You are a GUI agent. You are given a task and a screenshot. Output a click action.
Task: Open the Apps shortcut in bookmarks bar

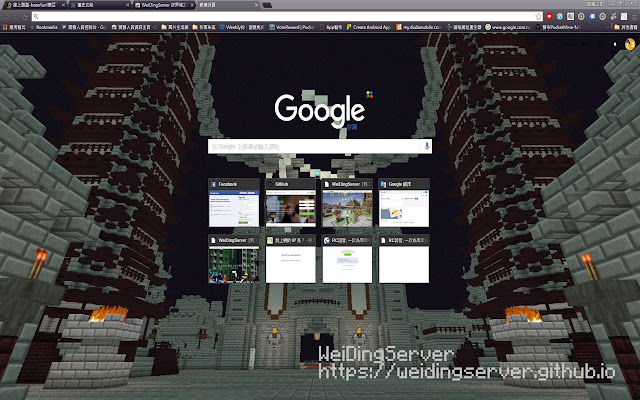pyautogui.click(x=14, y=27)
